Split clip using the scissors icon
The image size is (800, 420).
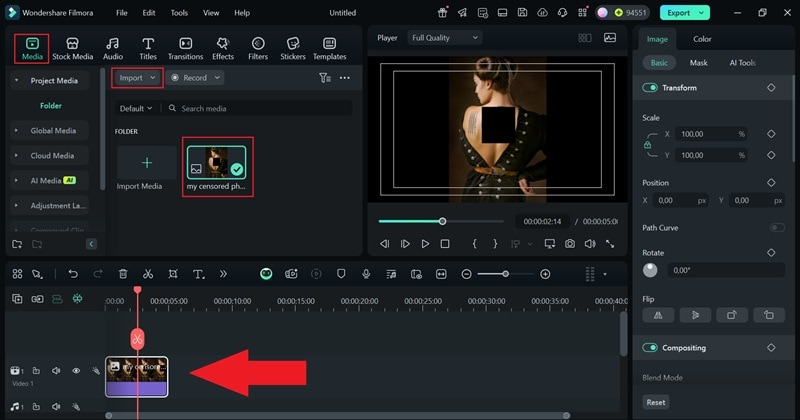click(x=148, y=274)
